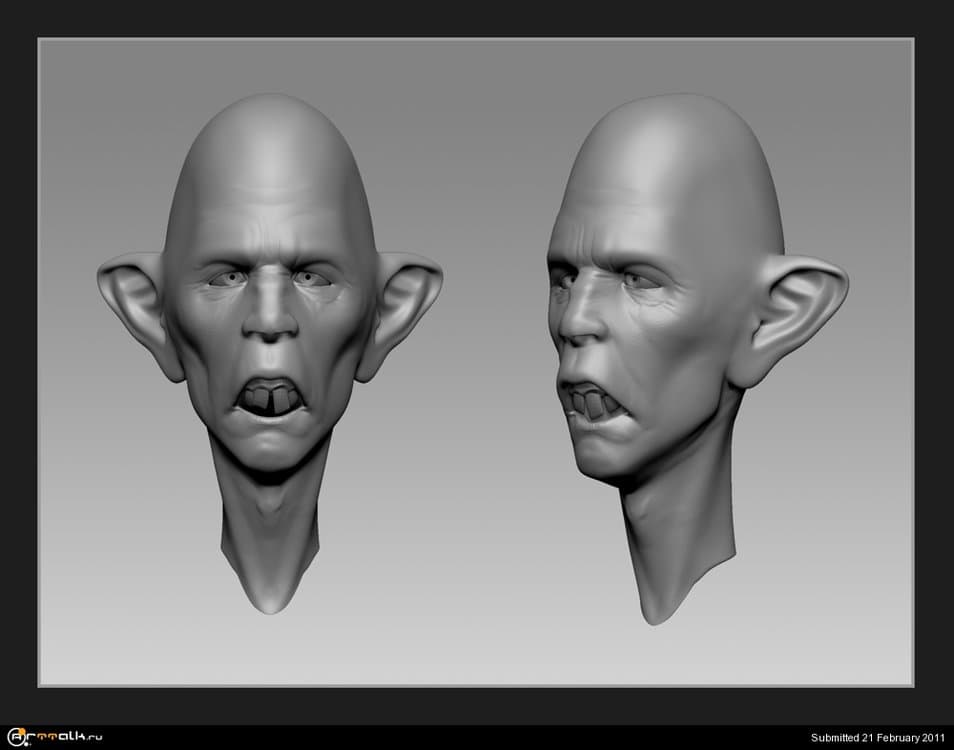Click the teeth of the side-view head
This screenshot has width=954, height=750.
click(x=591, y=404)
